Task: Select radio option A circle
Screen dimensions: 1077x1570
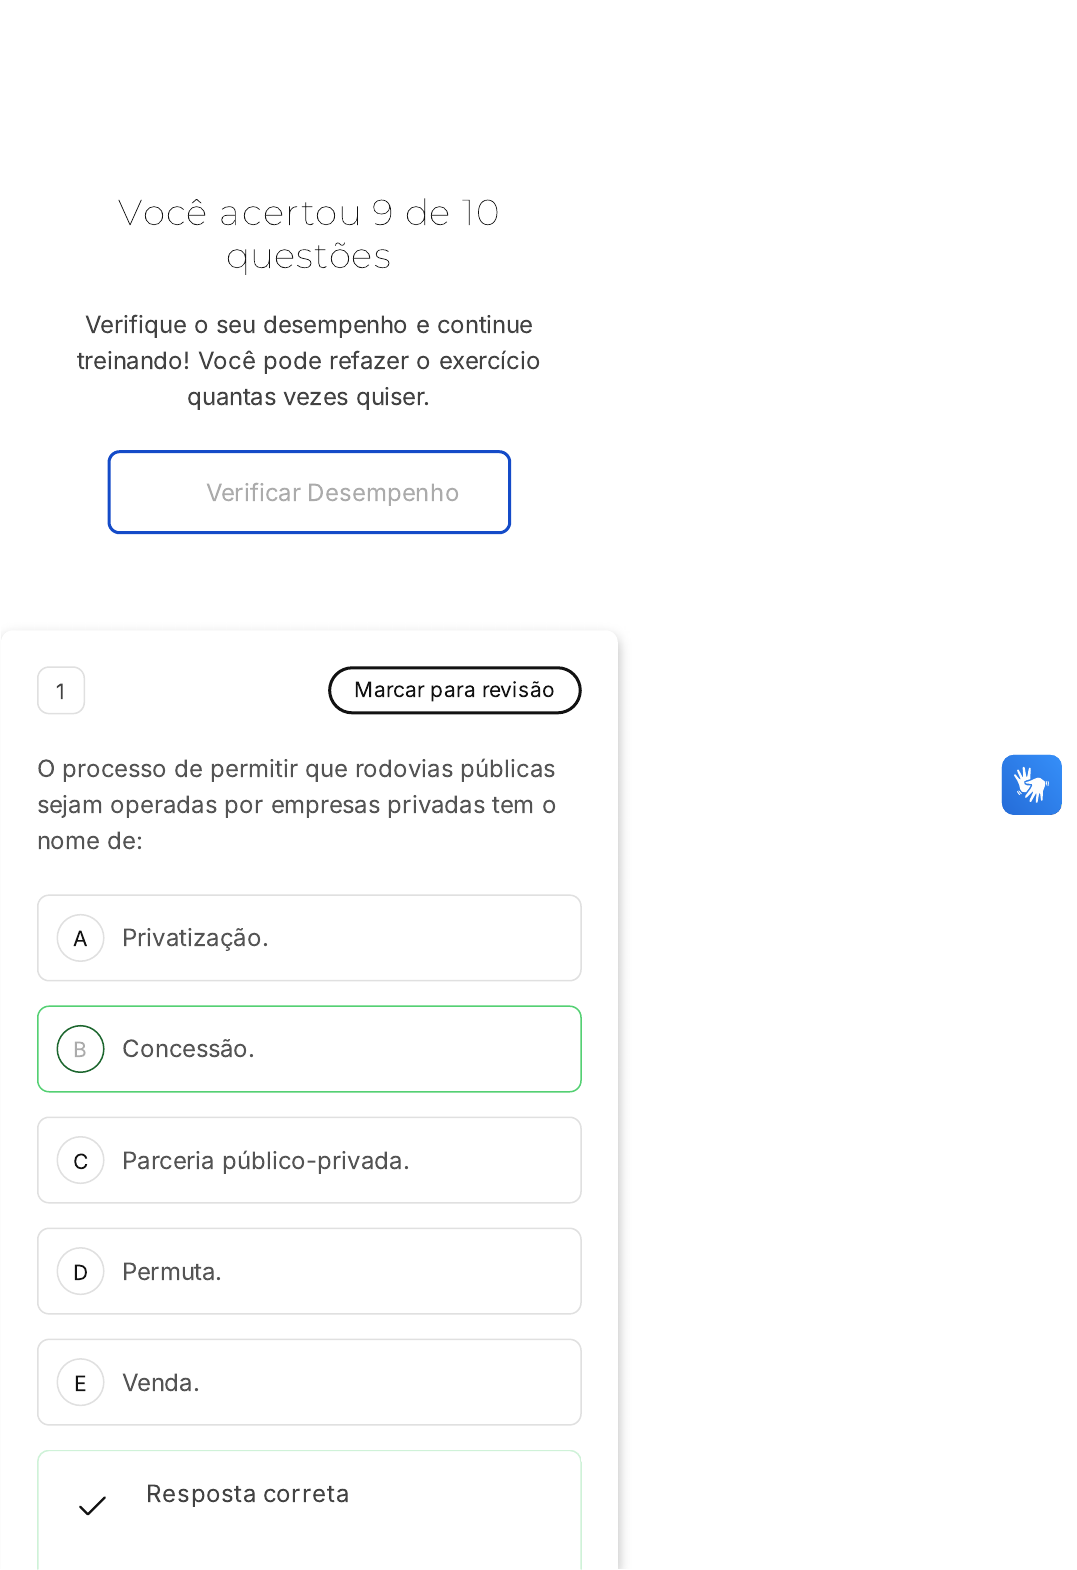Action: [x=81, y=938]
